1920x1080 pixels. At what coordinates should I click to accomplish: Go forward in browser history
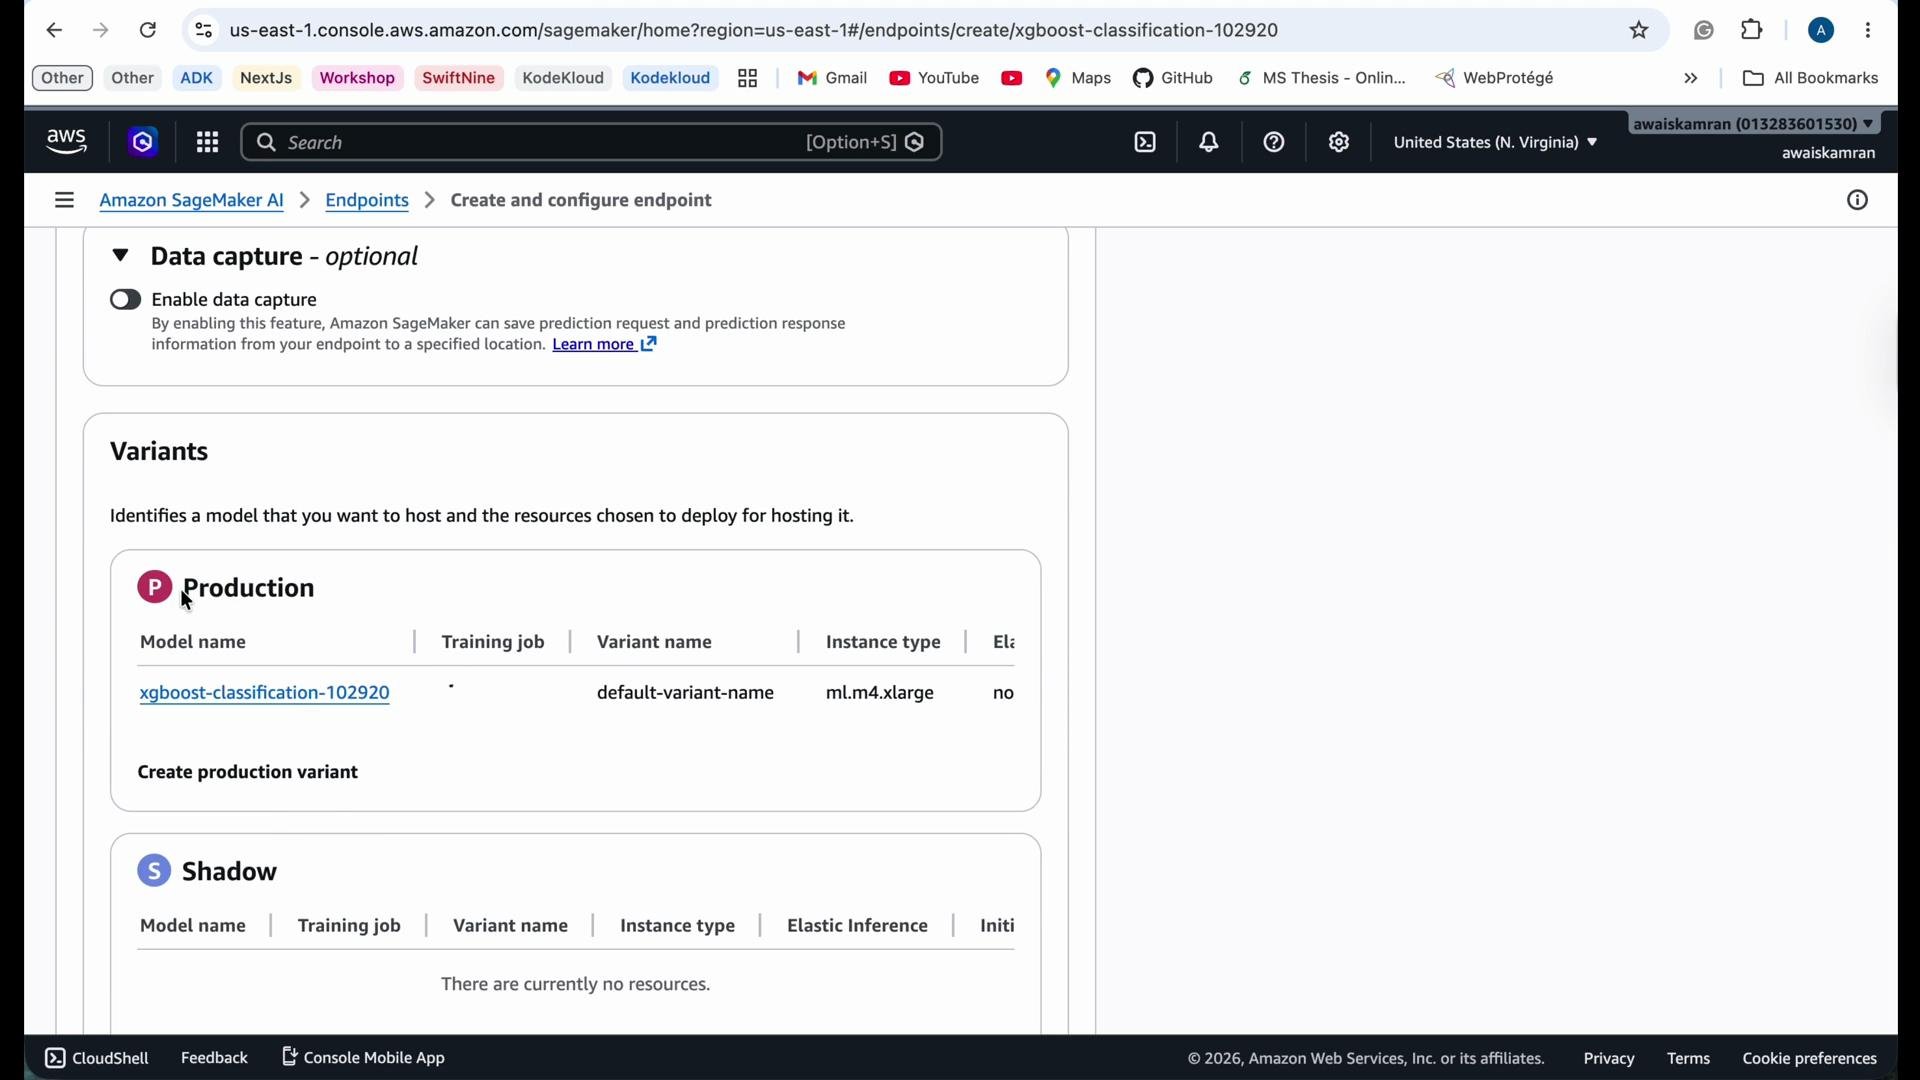click(x=101, y=31)
